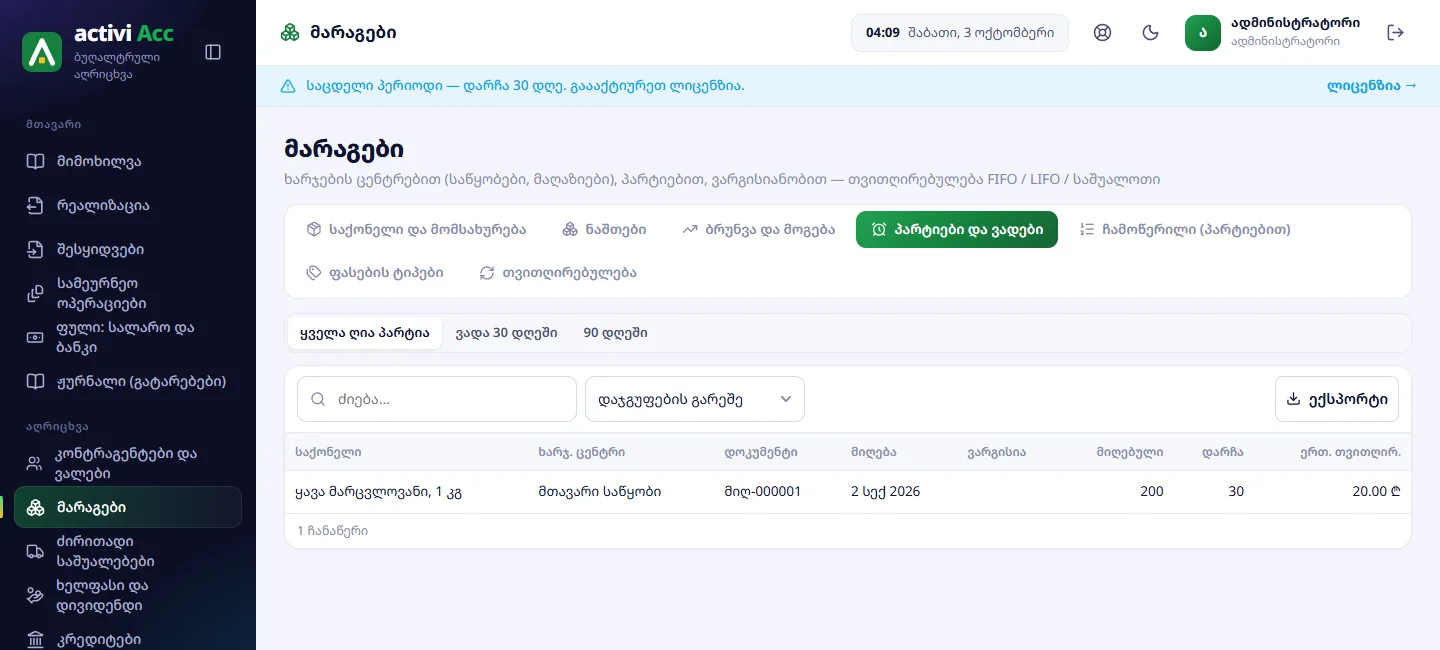
Task: Click the logout icon at top right
Action: pyautogui.click(x=1396, y=33)
